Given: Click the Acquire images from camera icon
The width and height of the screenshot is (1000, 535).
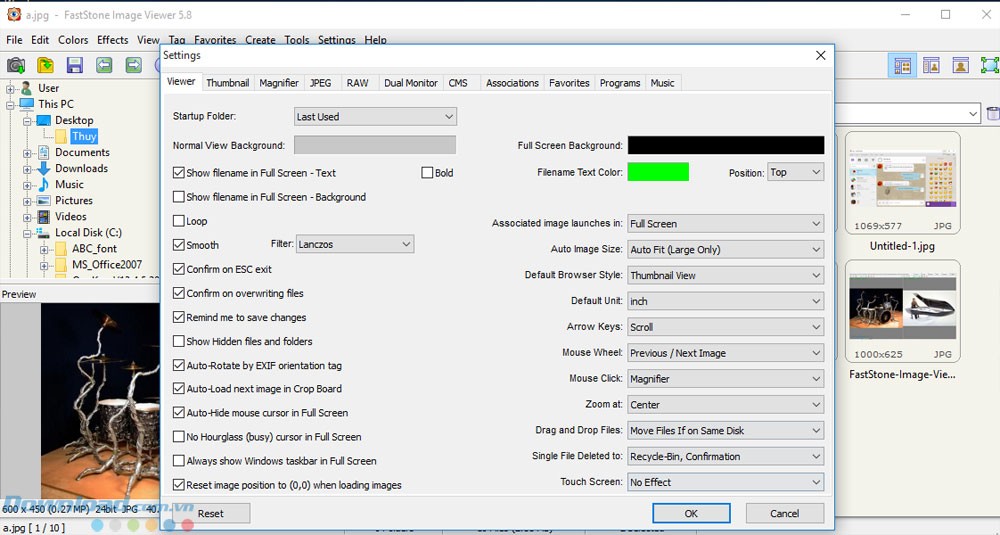Looking at the screenshot, I should [16, 66].
